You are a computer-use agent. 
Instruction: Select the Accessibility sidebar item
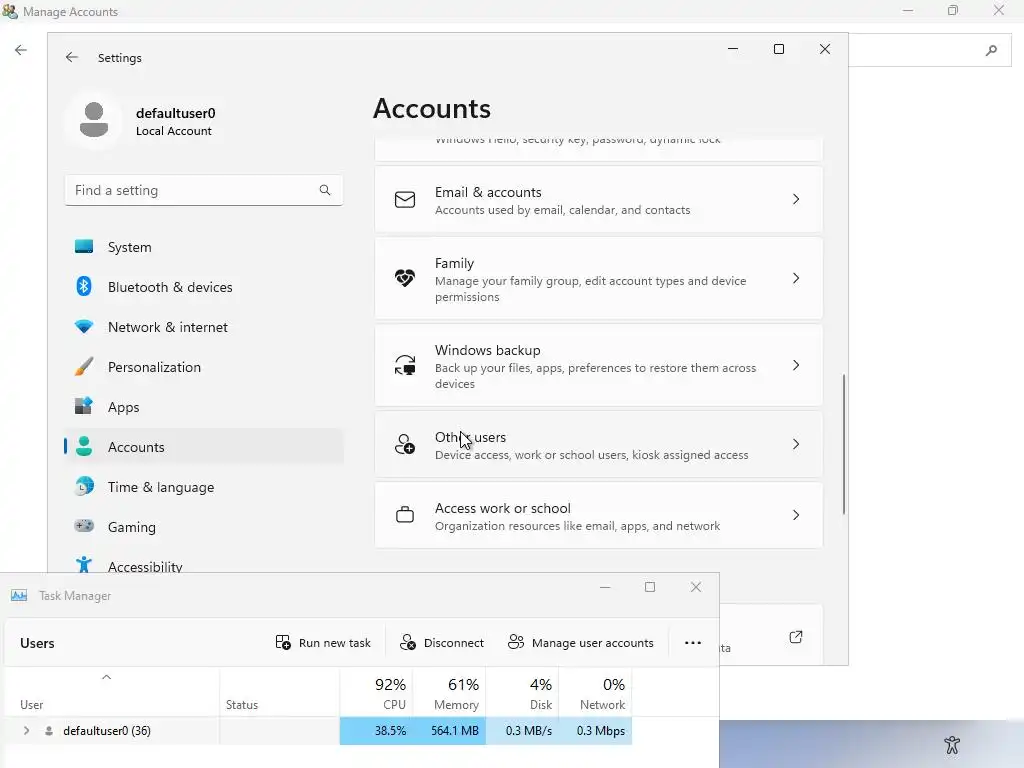coord(204,564)
